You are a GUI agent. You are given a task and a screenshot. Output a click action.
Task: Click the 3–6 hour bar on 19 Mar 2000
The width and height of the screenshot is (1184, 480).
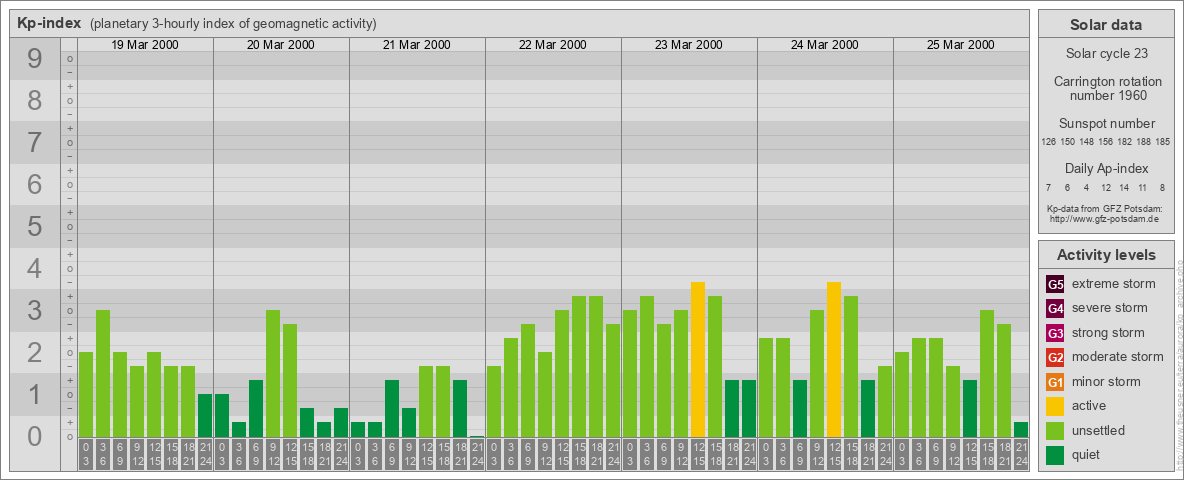click(103, 374)
